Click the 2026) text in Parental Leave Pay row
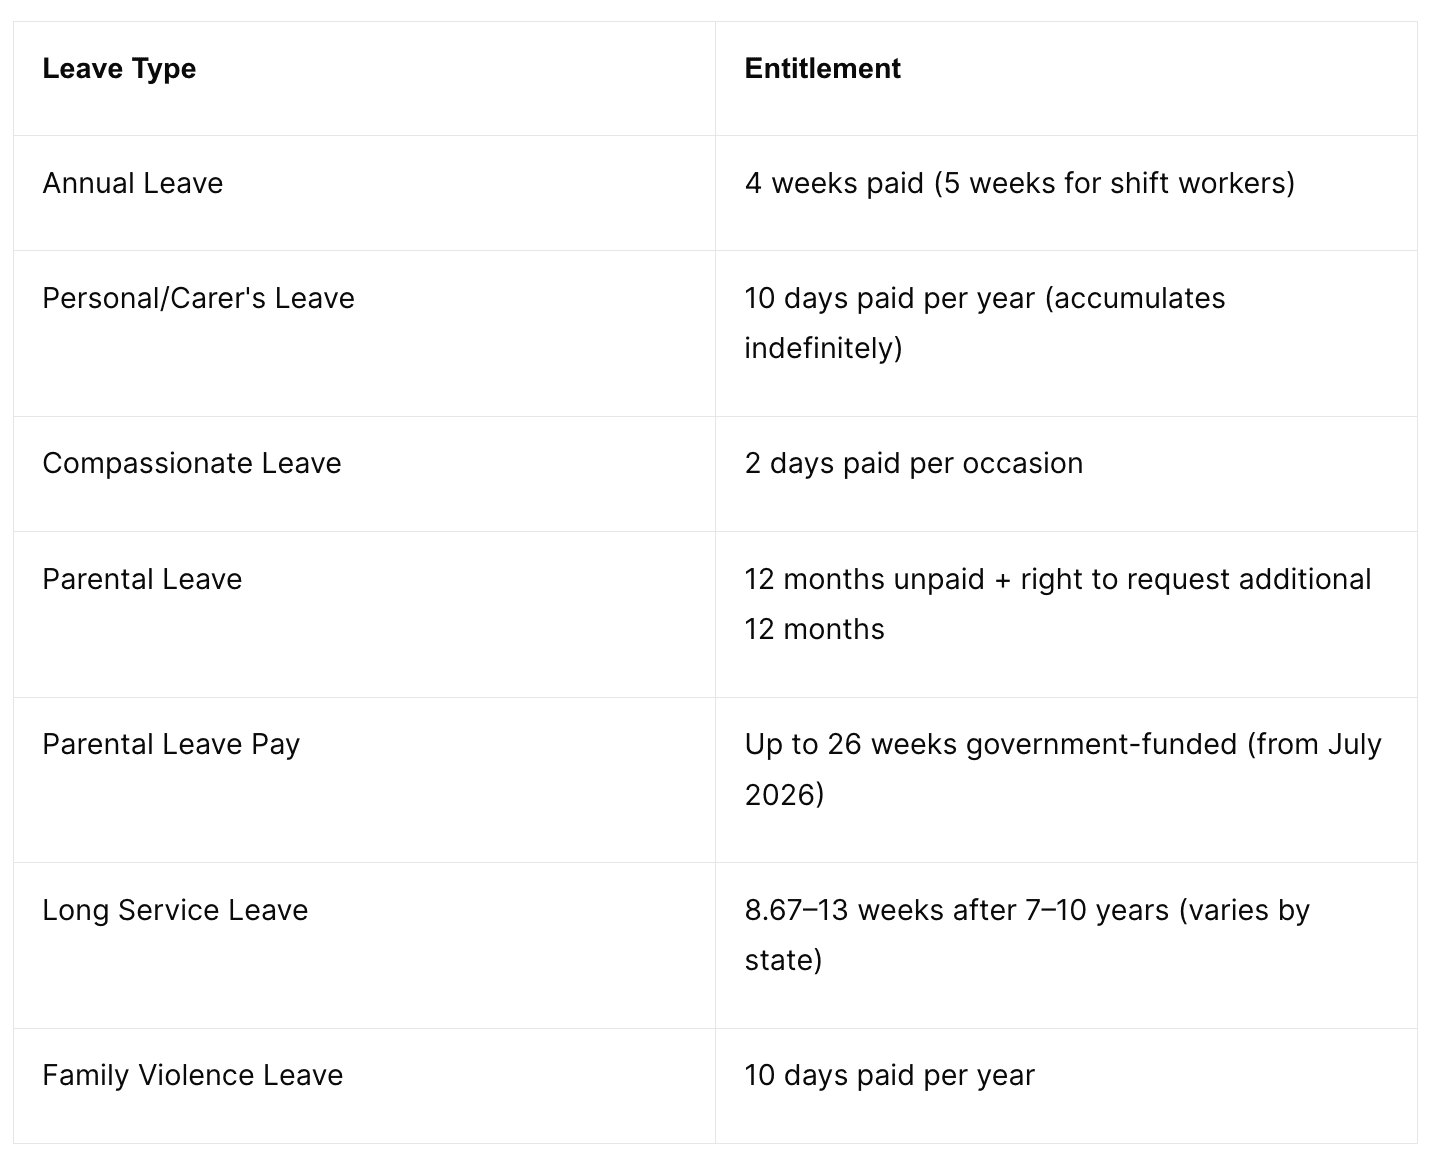 [x=784, y=794]
